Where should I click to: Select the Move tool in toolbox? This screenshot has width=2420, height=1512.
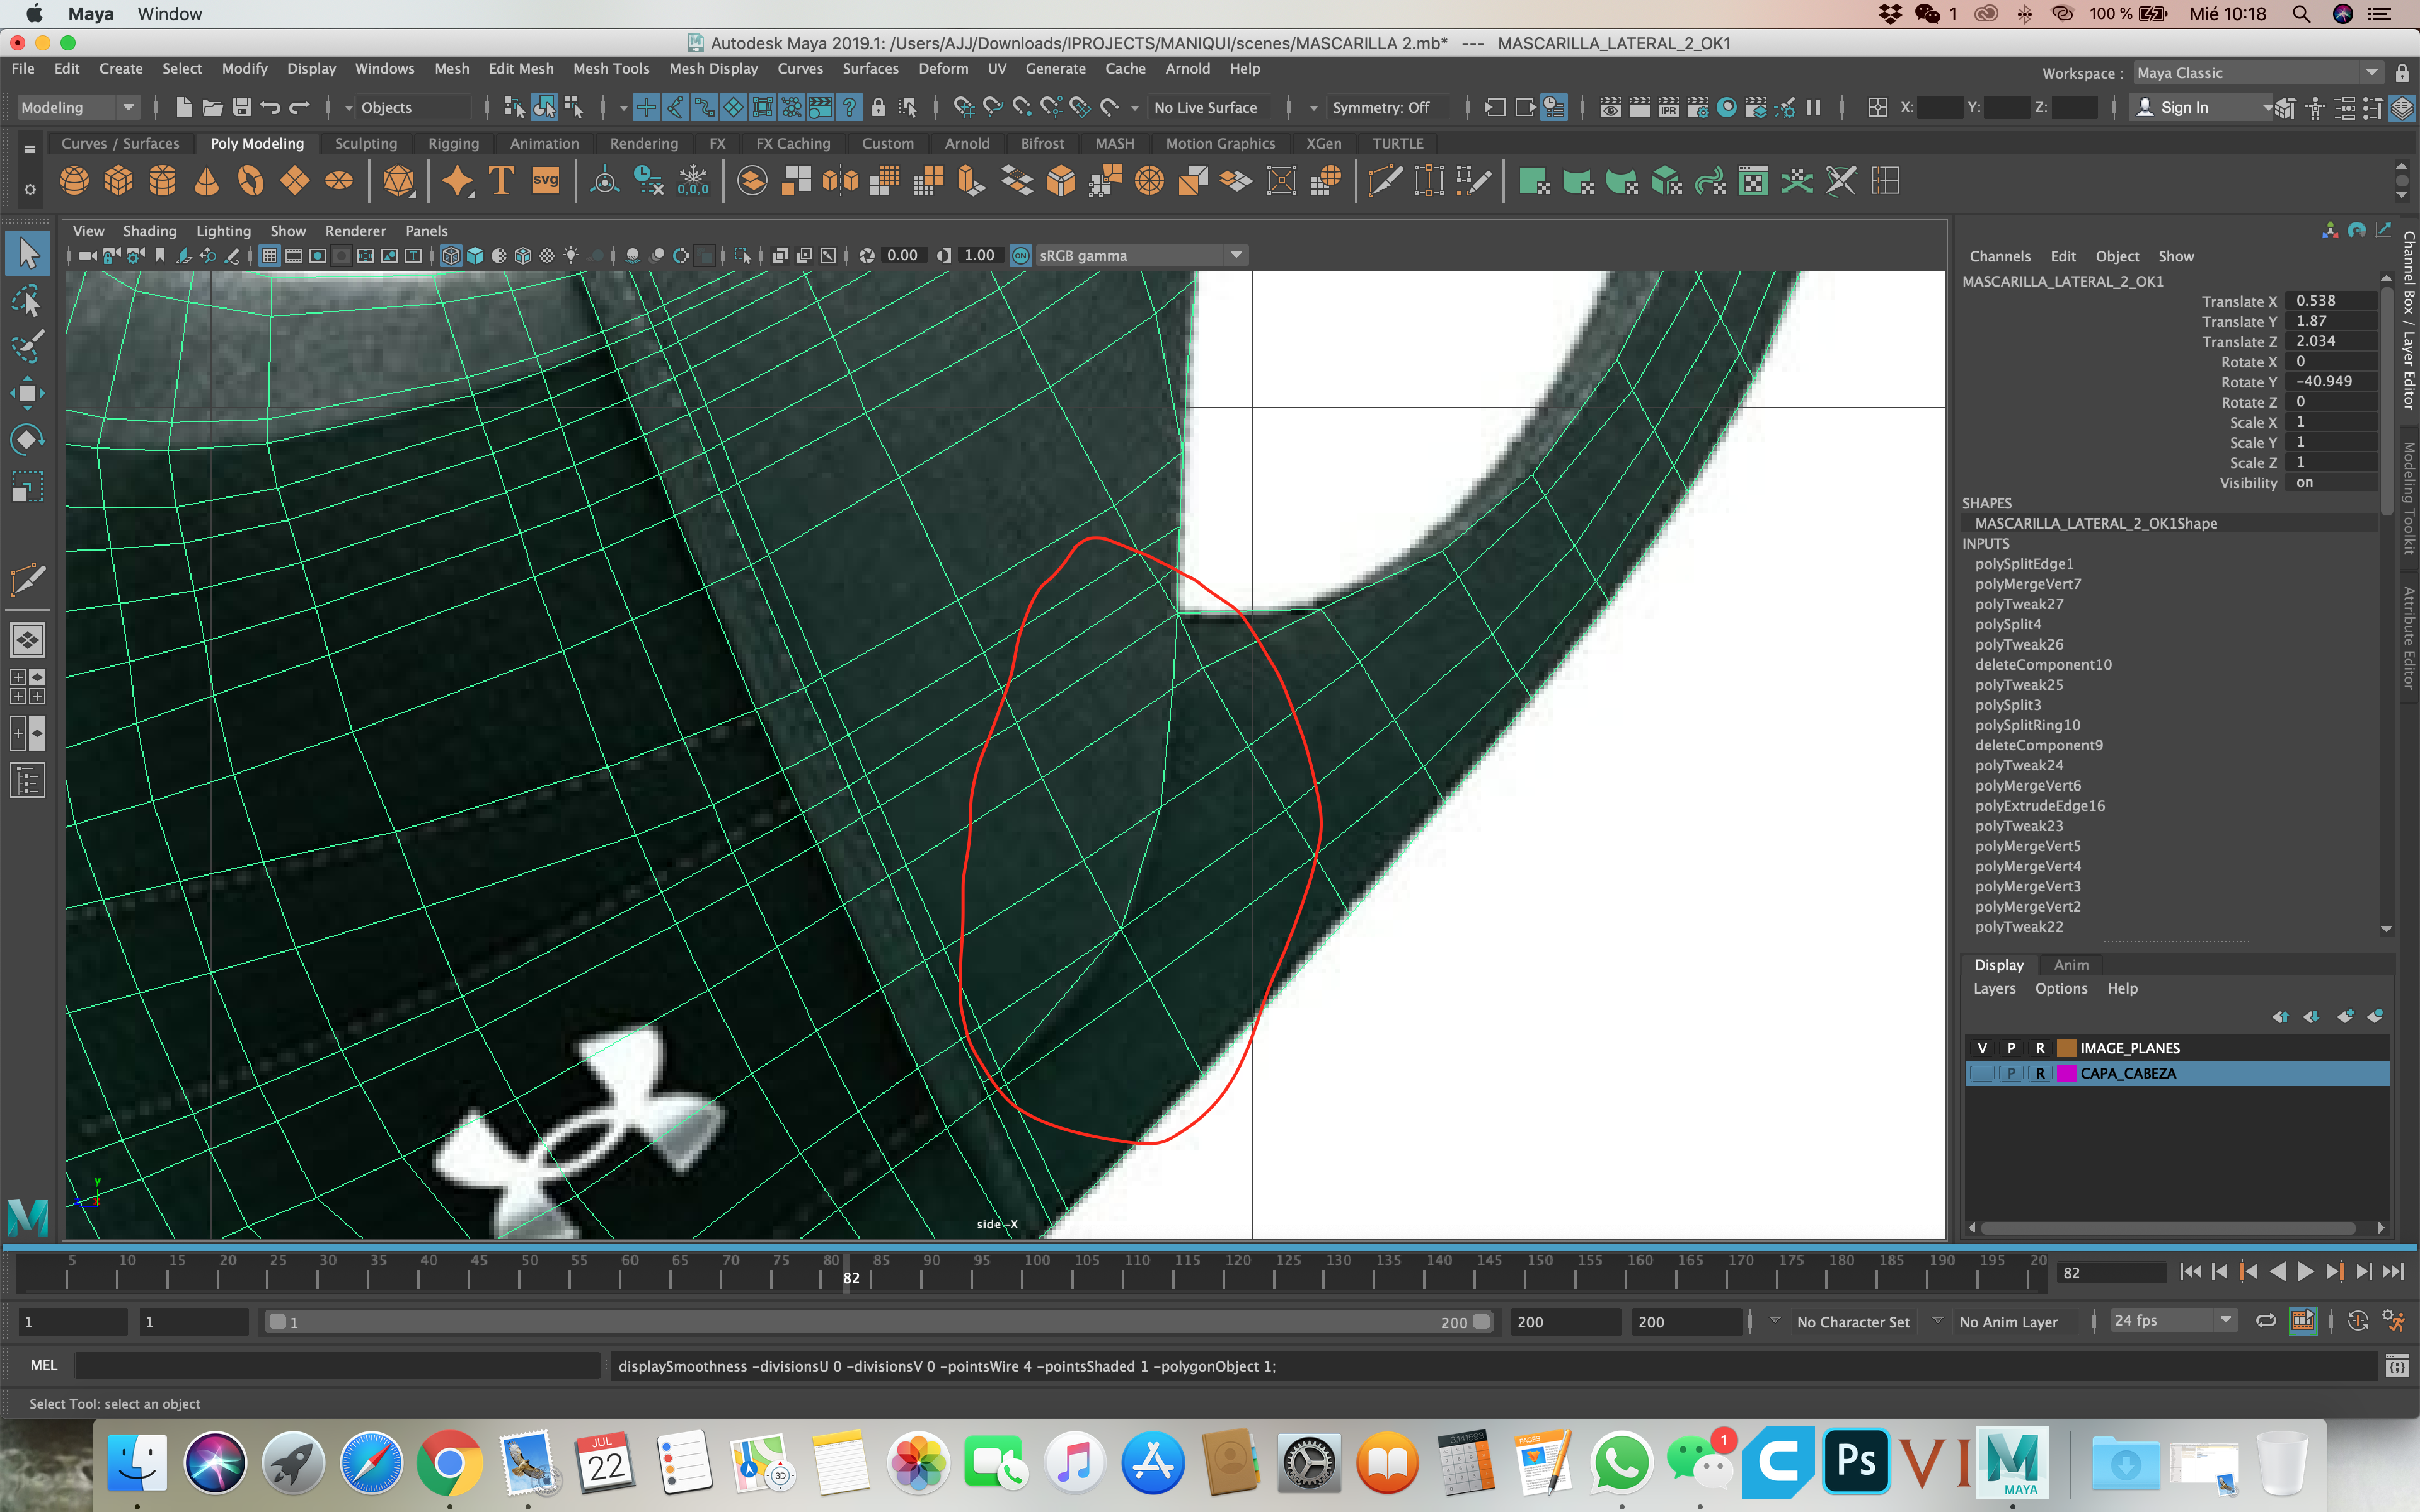pos(27,393)
